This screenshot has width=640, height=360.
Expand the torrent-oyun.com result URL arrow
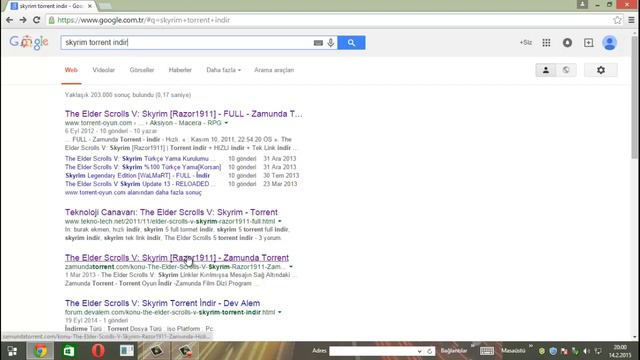[226, 123]
